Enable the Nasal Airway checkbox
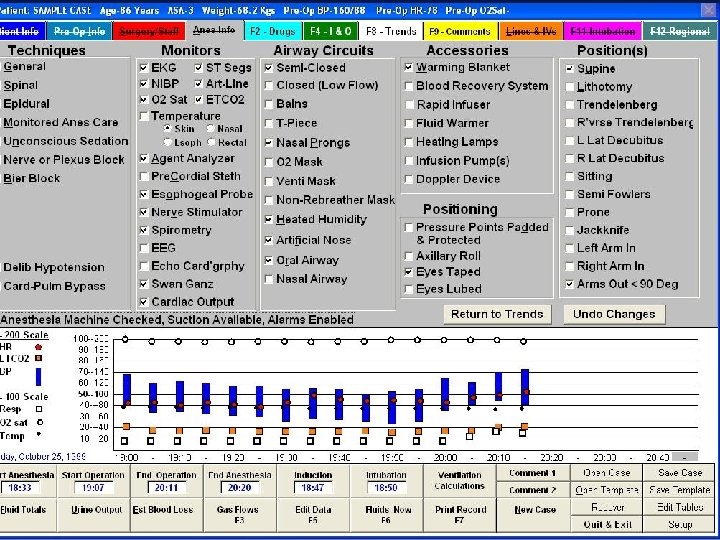 coord(269,279)
